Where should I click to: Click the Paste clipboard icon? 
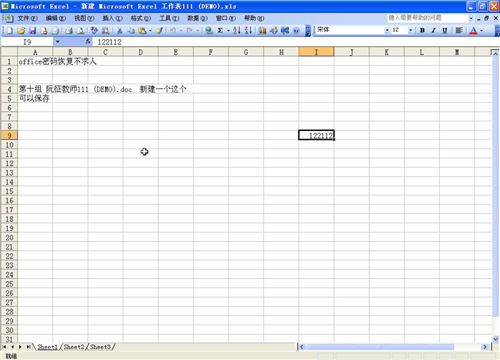pos(142,31)
